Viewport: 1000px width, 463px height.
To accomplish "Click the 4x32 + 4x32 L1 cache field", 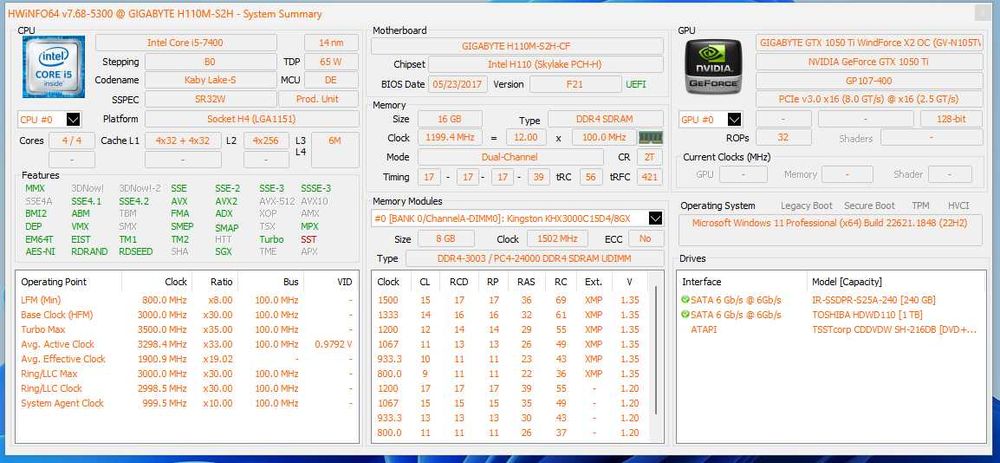I will 184,141.
